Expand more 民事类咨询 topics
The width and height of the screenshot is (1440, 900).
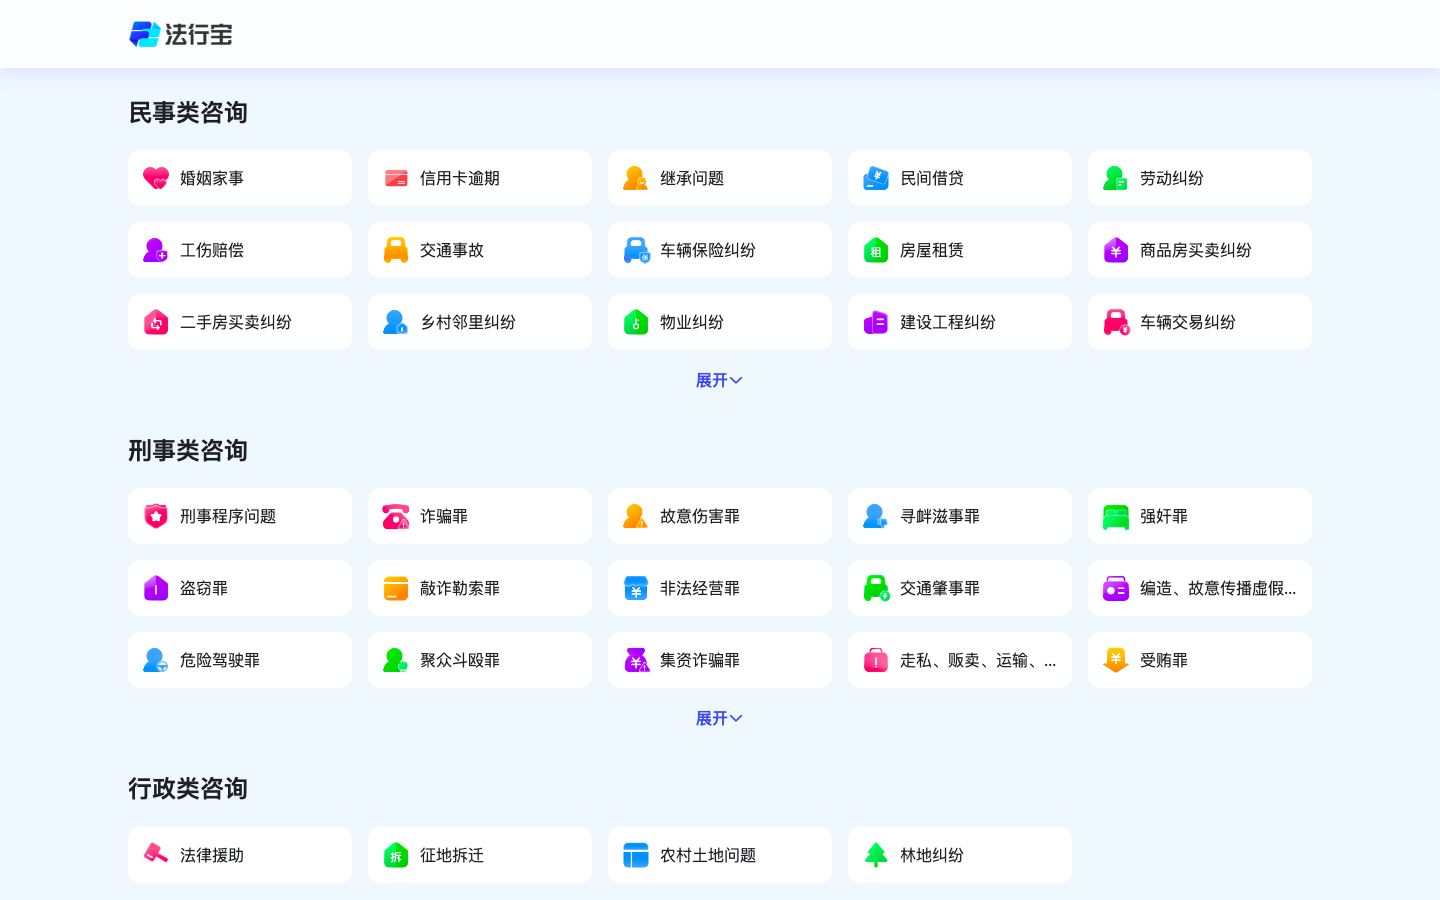[719, 380]
